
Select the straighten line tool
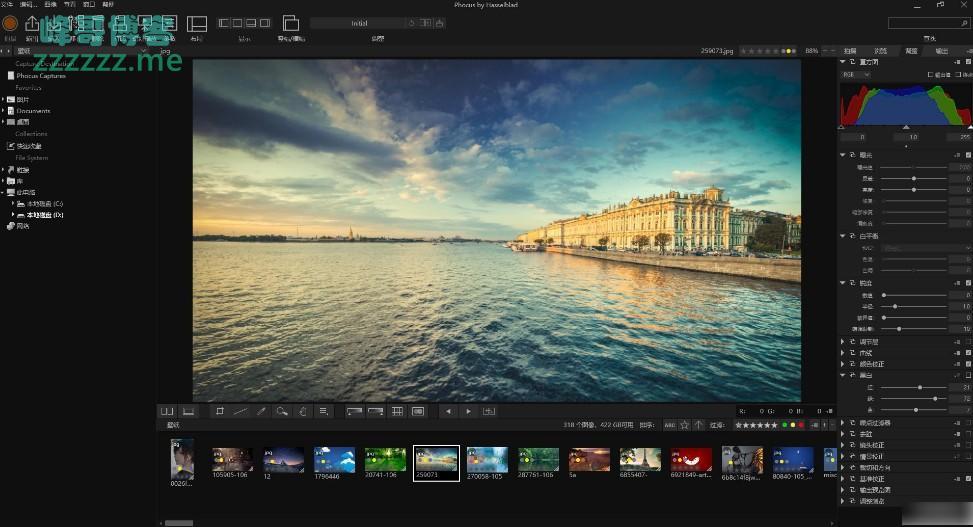point(240,411)
